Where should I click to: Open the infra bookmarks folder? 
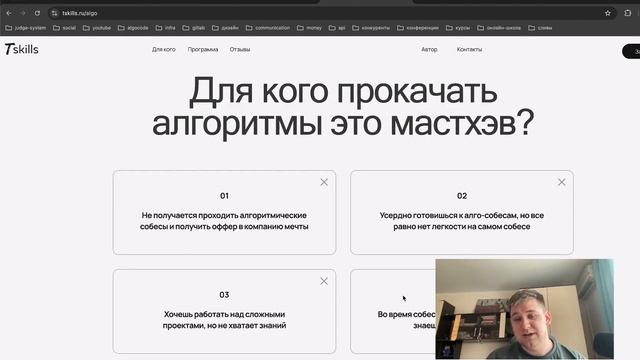(x=165, y=28)
